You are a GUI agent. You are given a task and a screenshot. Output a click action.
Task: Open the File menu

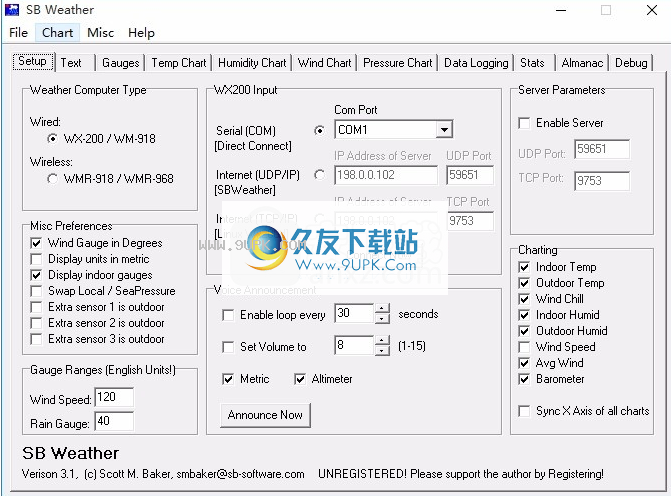[18, 33]
